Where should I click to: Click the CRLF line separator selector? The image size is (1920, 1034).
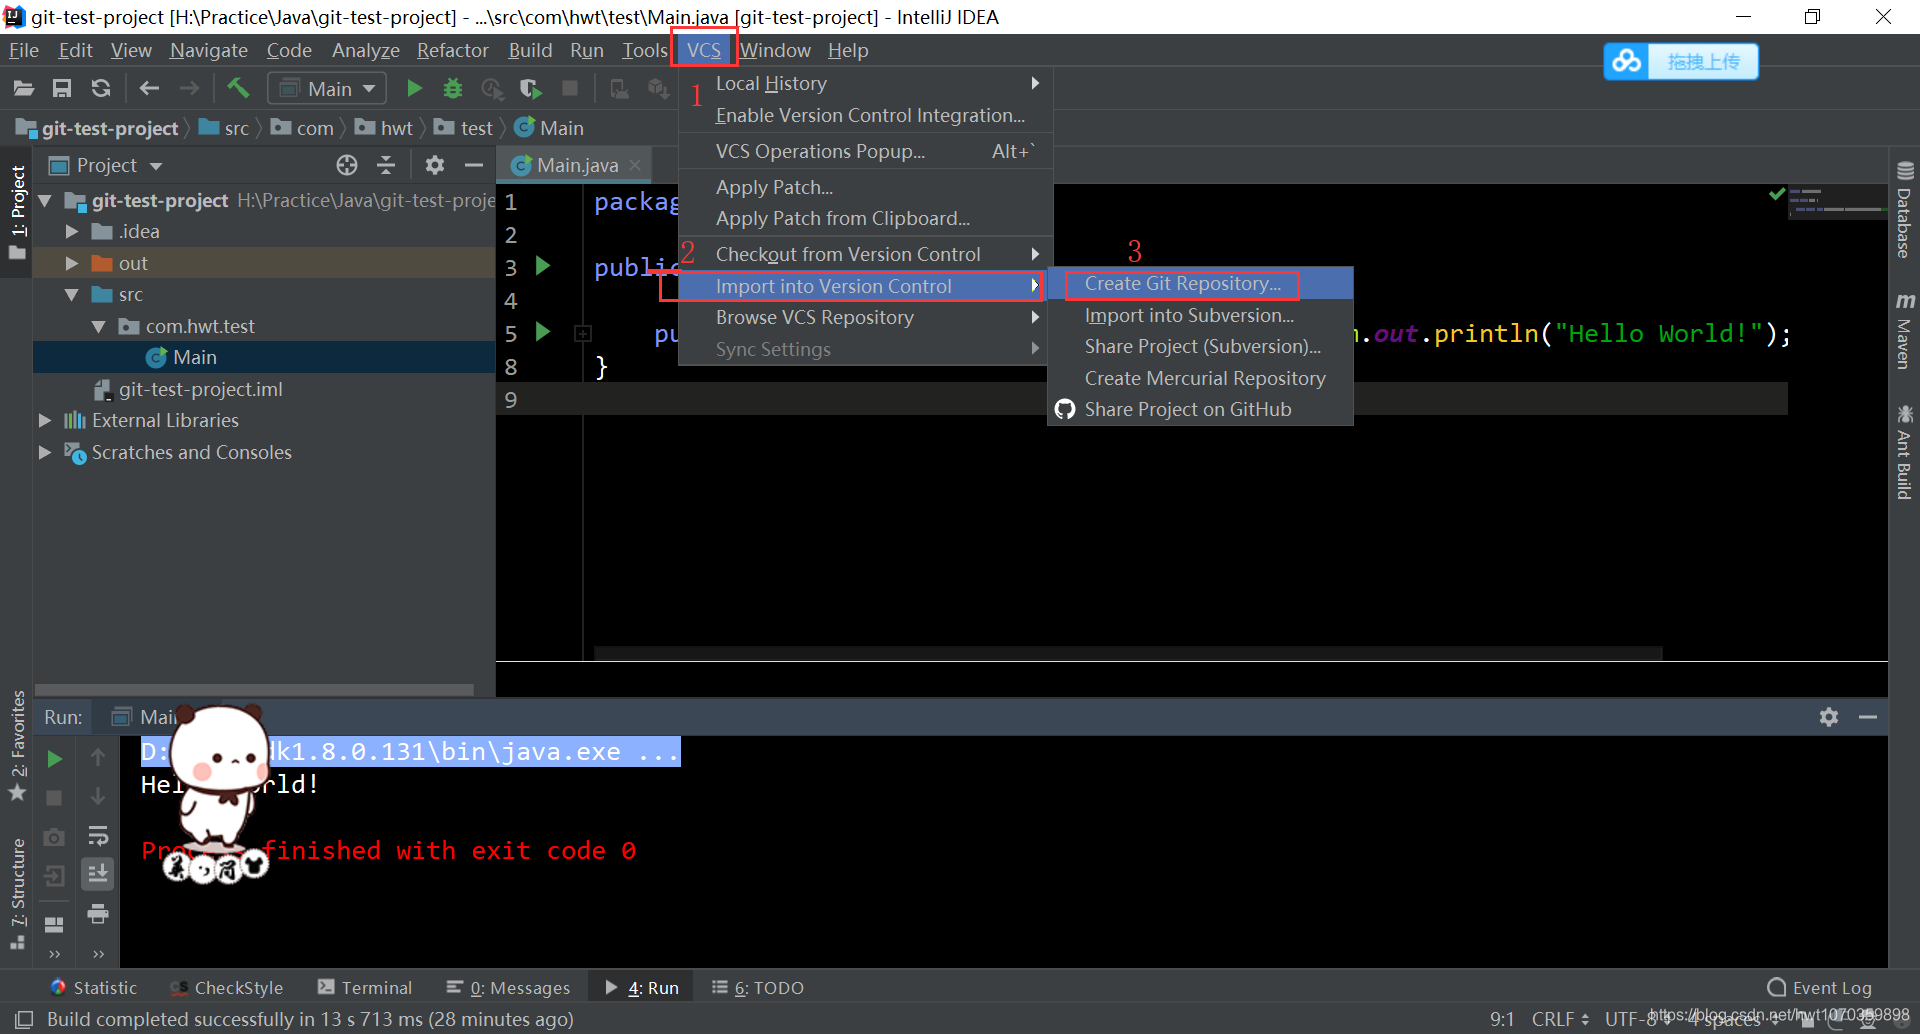[1560, 1019]
